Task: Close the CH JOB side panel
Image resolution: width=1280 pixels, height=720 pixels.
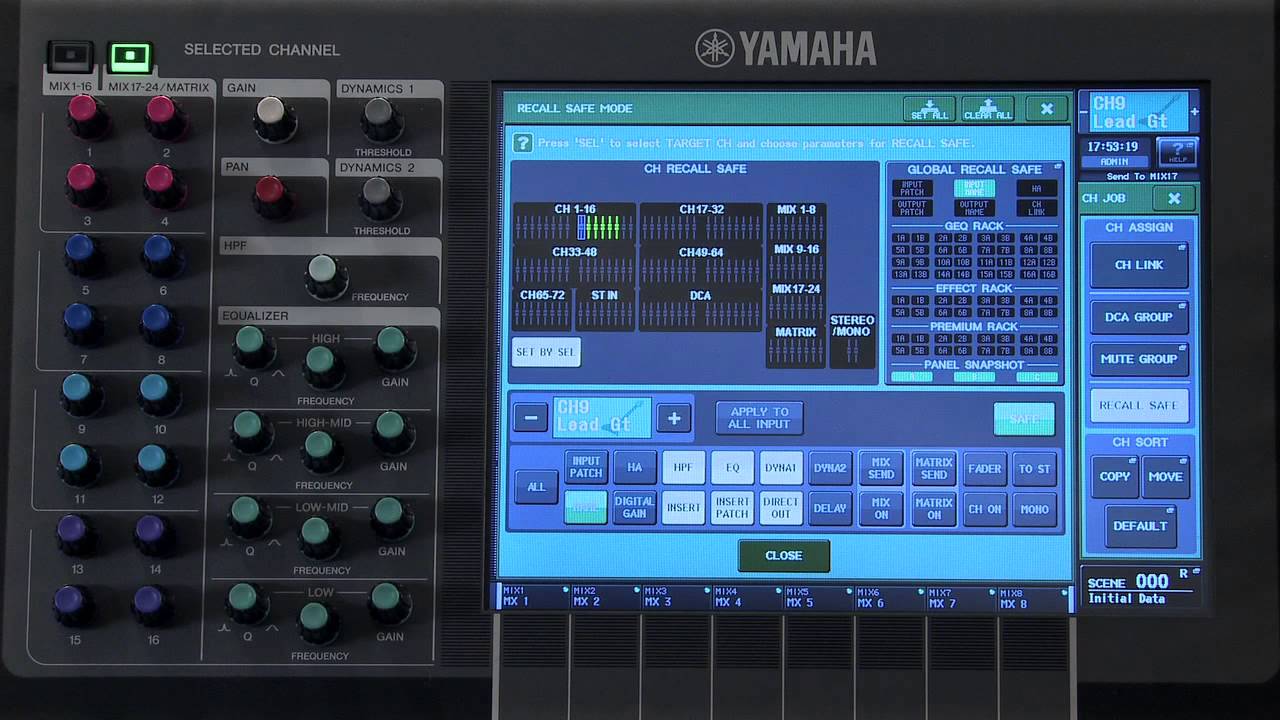Action: (x=1174, y=198)
